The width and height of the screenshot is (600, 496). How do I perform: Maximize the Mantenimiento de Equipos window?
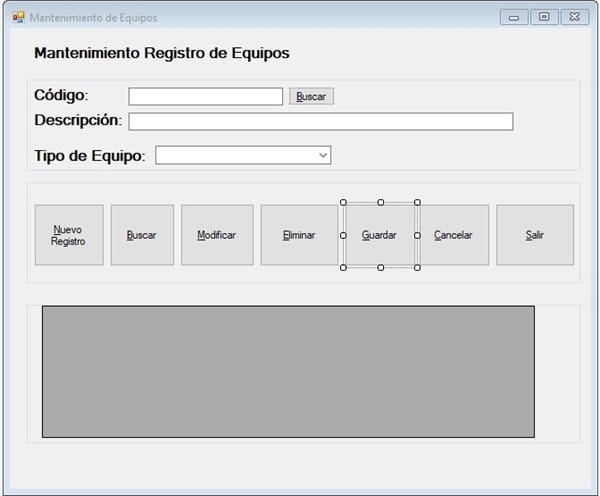(544, 17)
